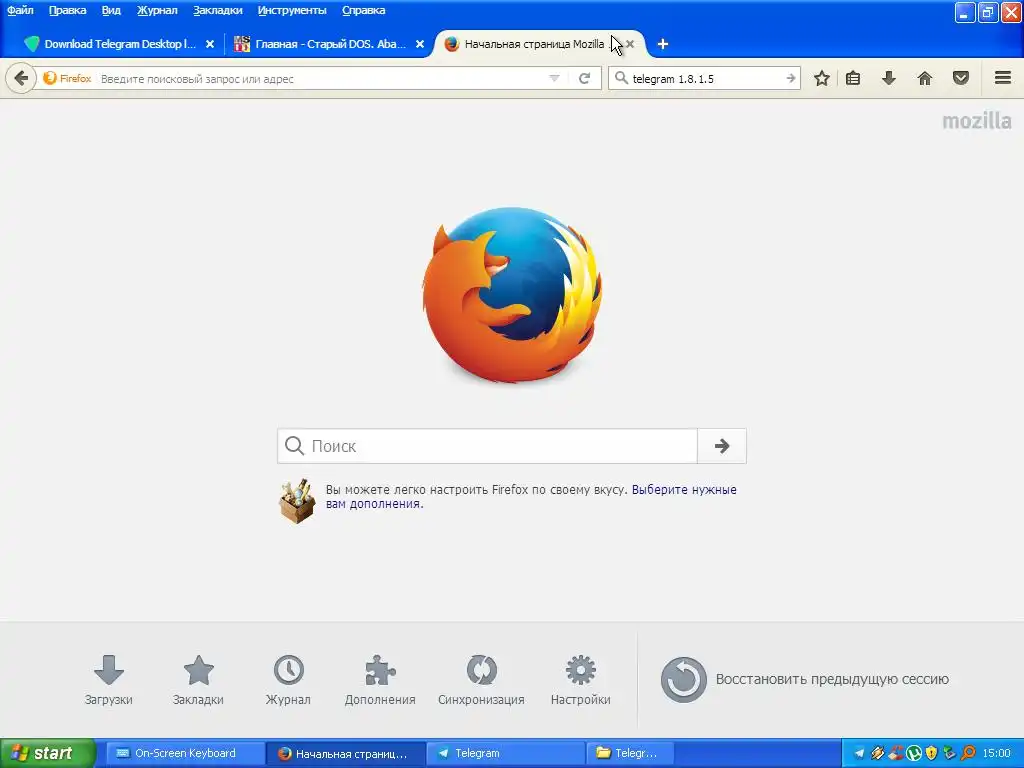The image size is (1024, 768).
Task: Open the Журнал menu in the menu bar
Action: [157, 10]
